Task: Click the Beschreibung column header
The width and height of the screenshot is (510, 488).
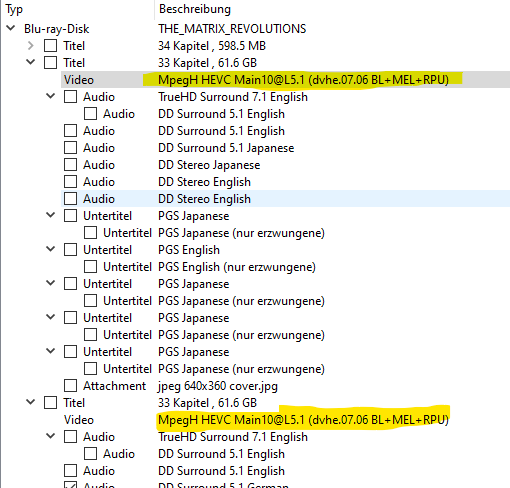Action: (332, 9)
